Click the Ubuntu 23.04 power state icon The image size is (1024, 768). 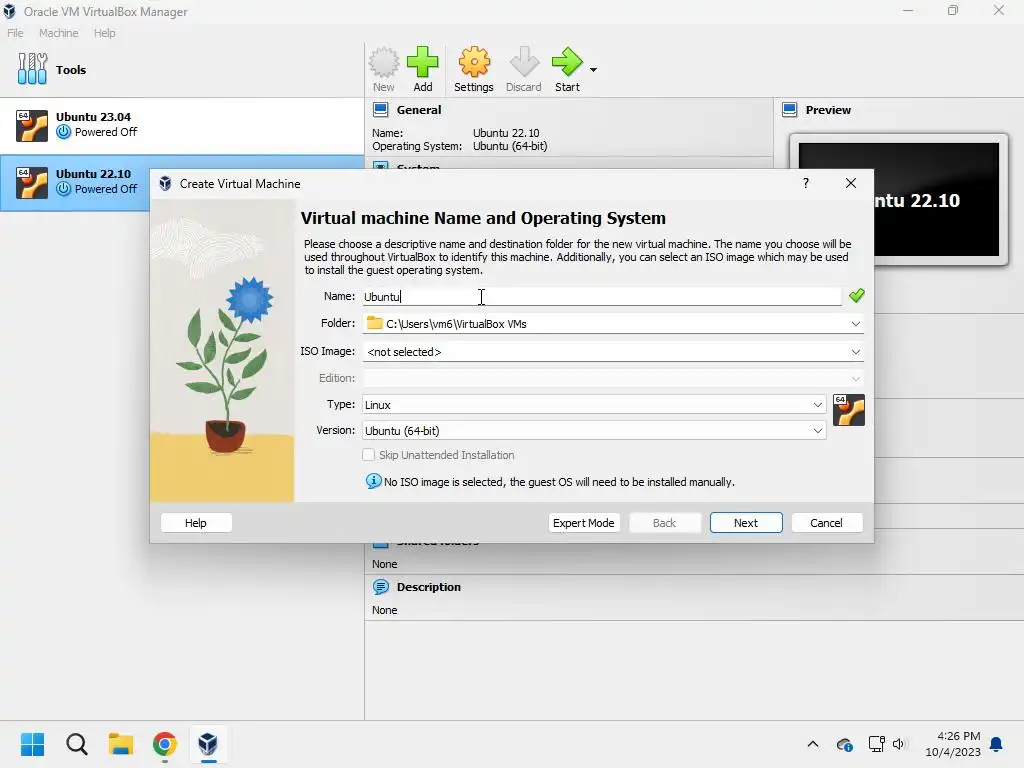point(63,132)
